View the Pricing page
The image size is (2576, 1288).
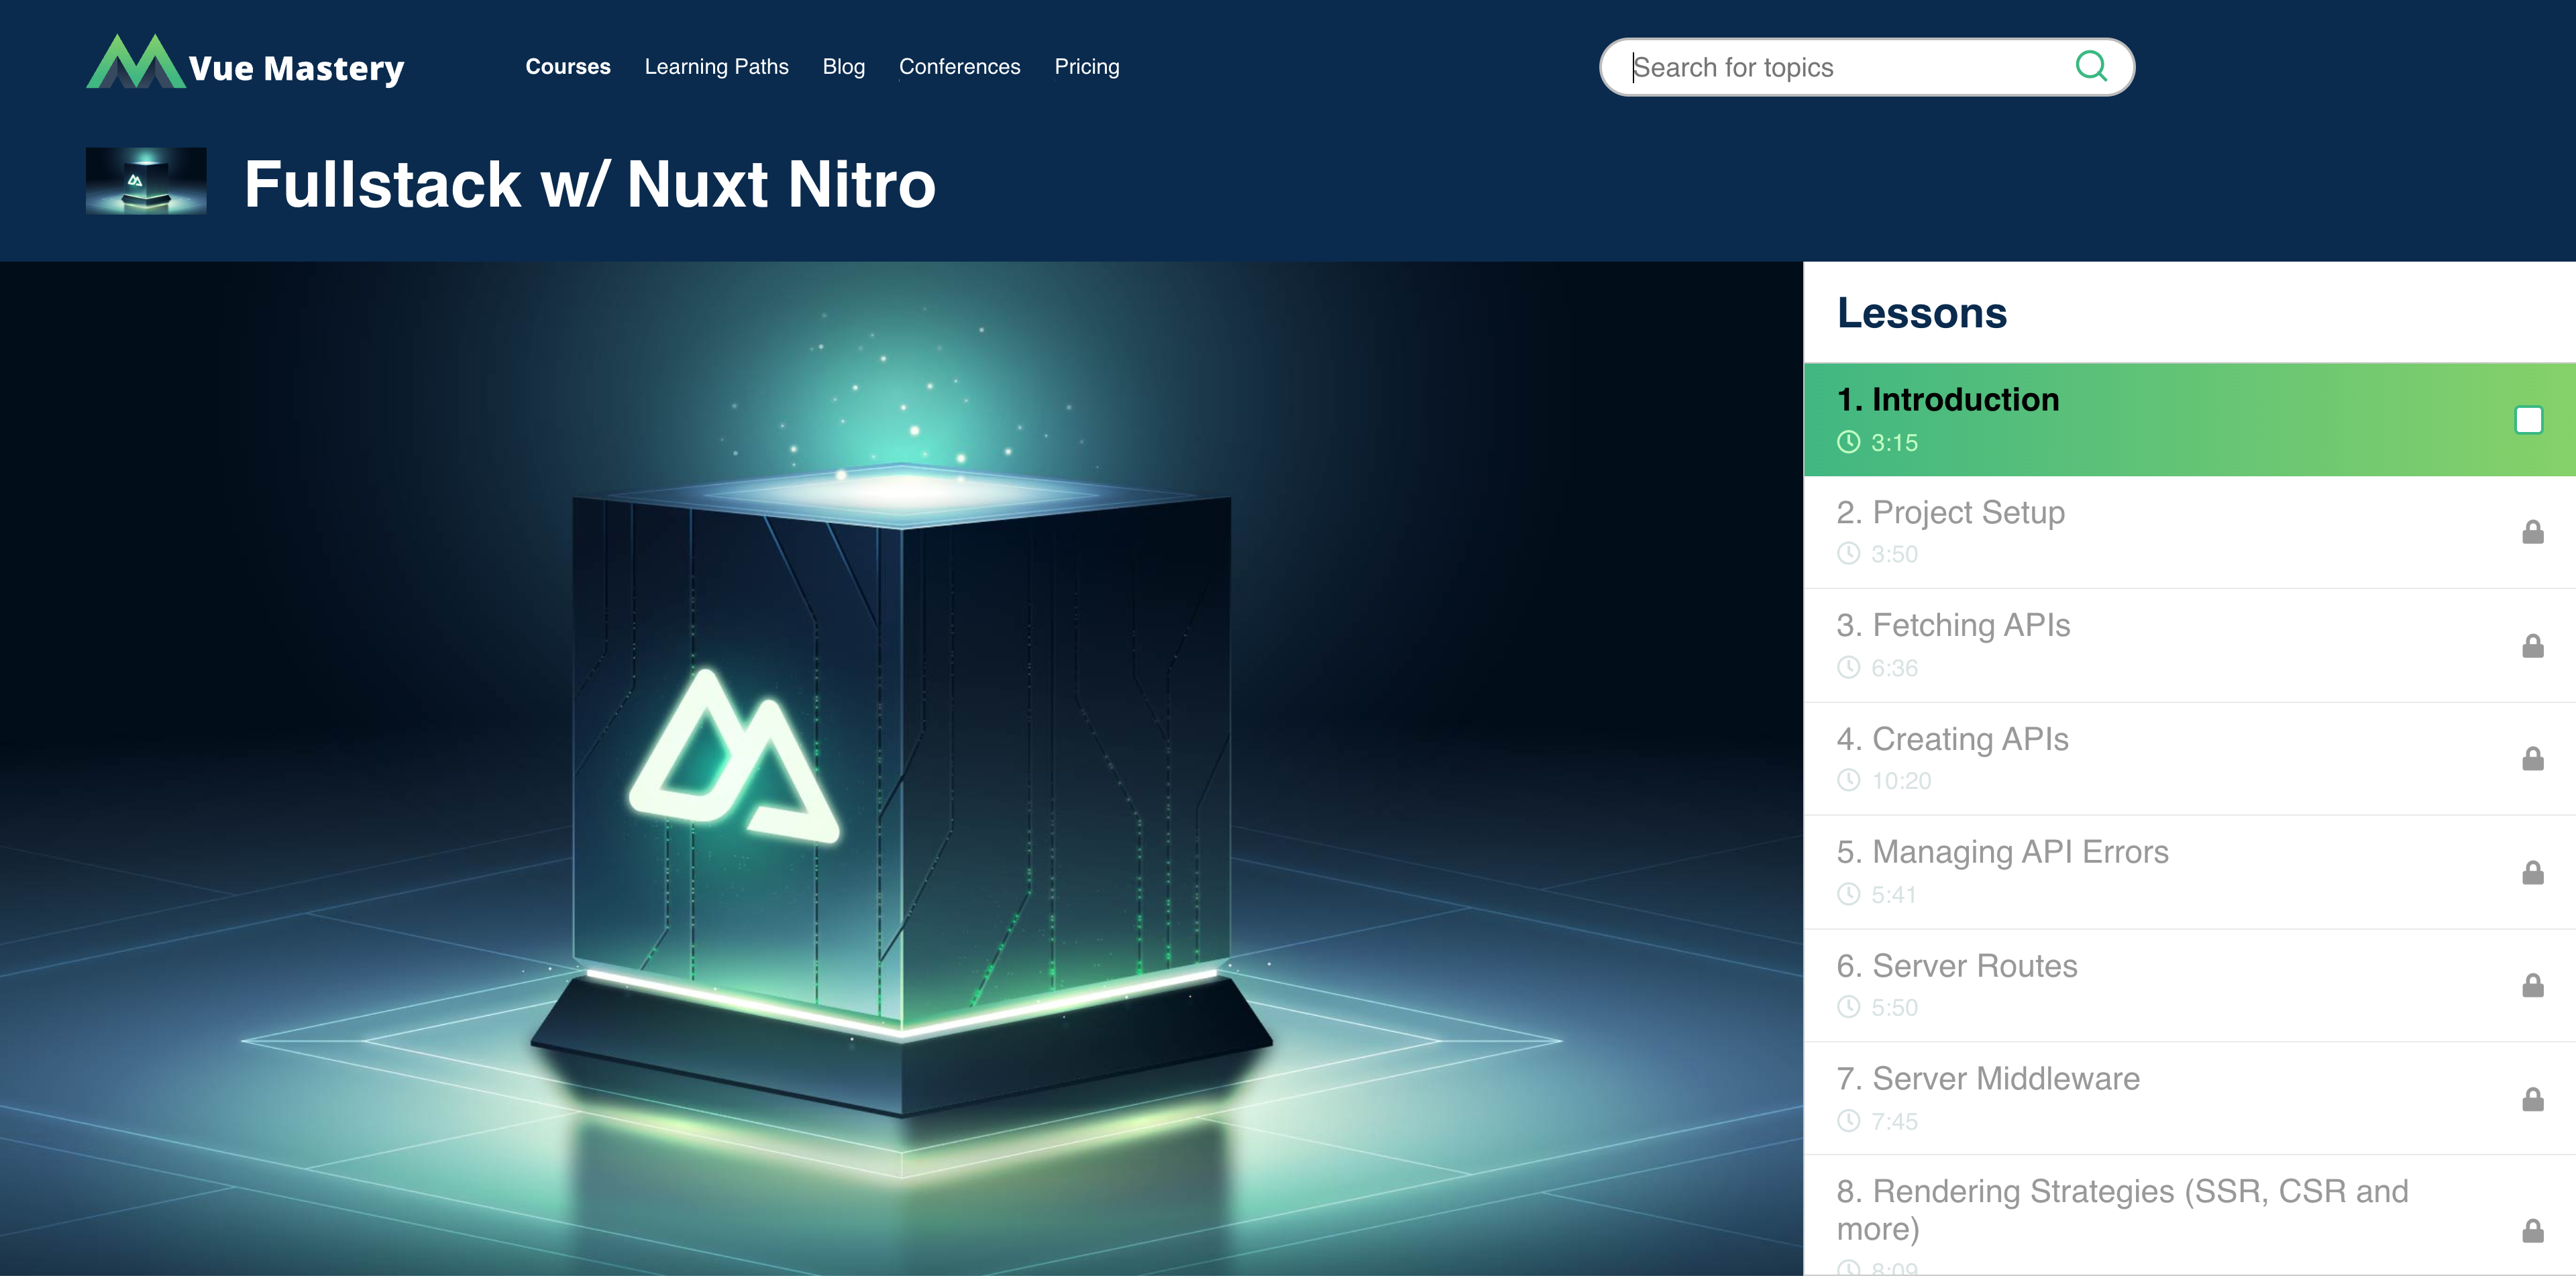pos(1086,67)
